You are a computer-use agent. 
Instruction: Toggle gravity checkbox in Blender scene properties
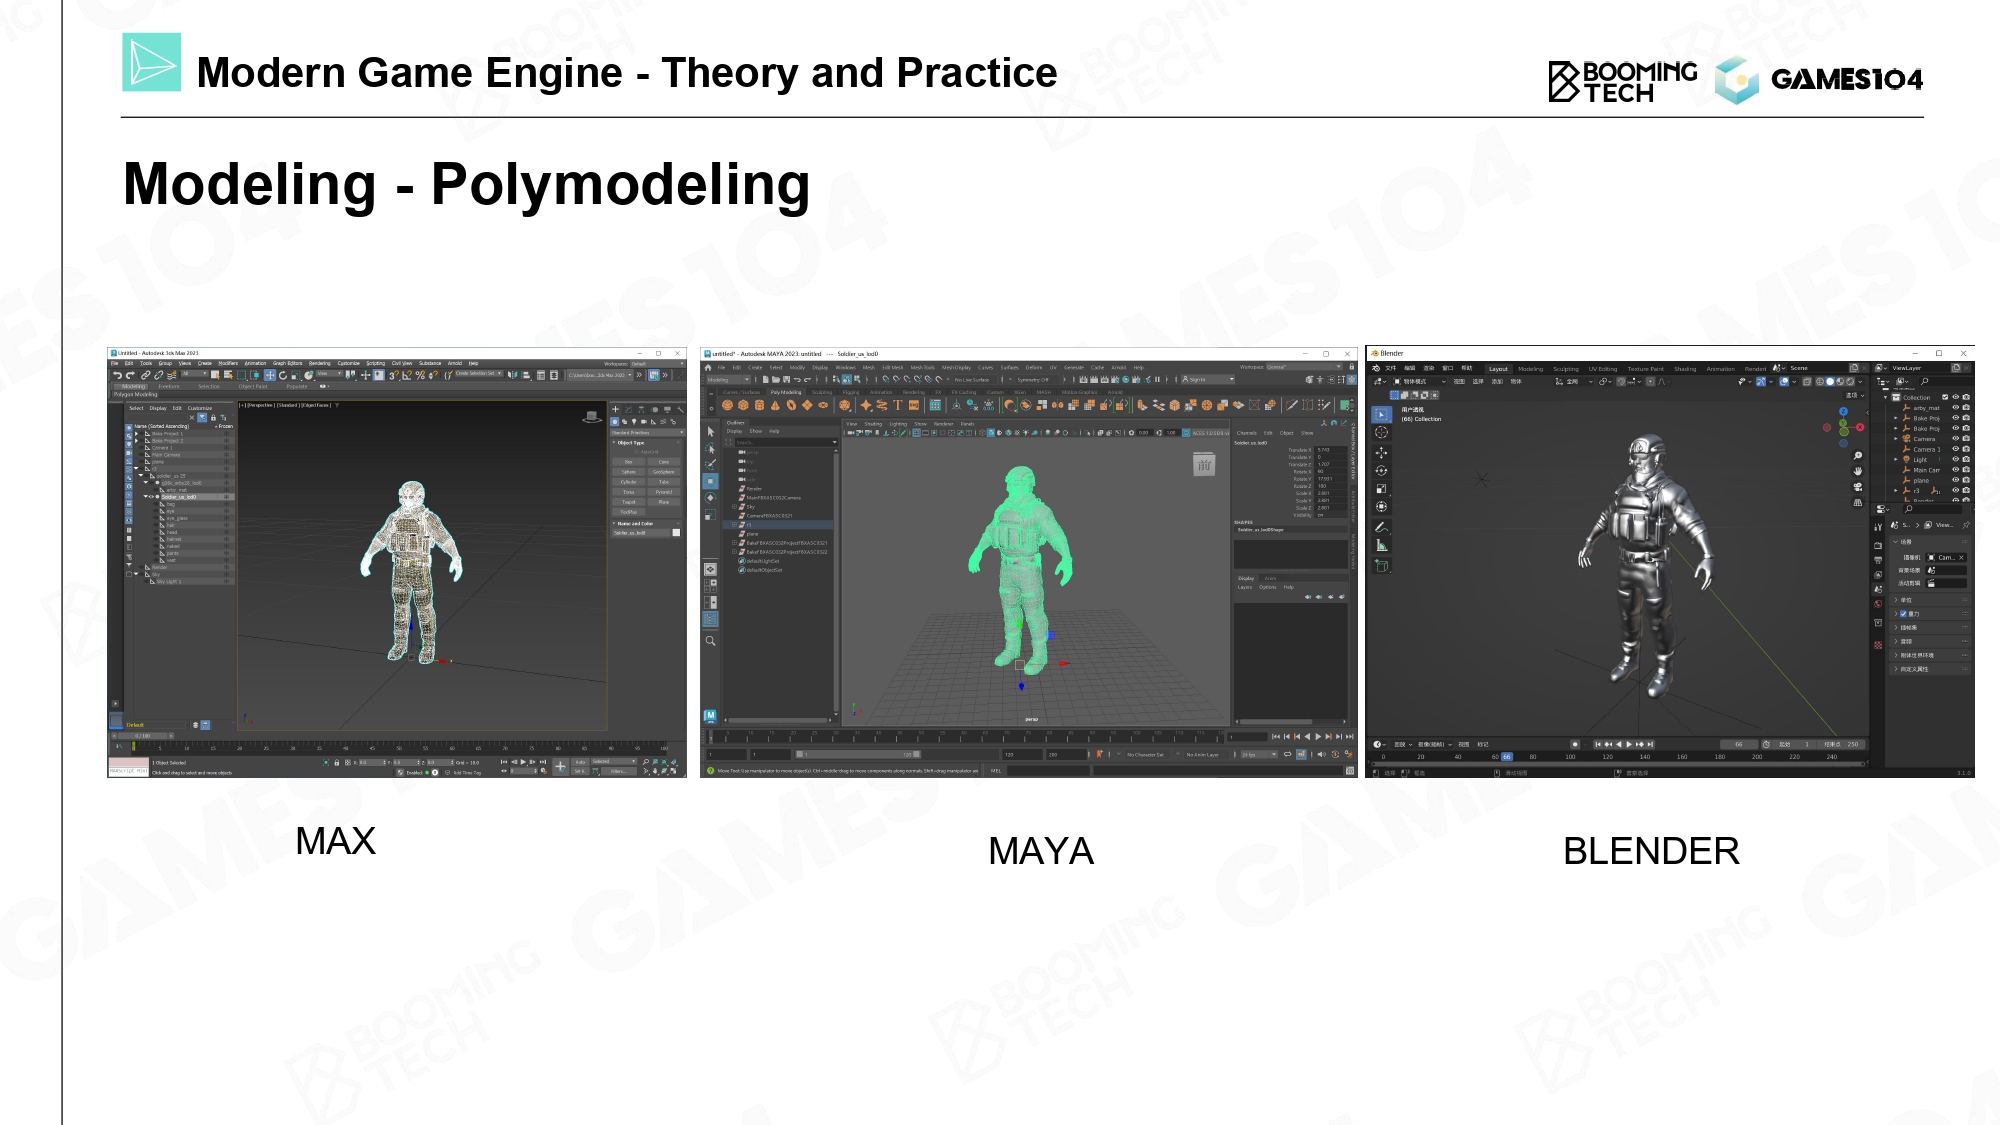point(1903,614)
